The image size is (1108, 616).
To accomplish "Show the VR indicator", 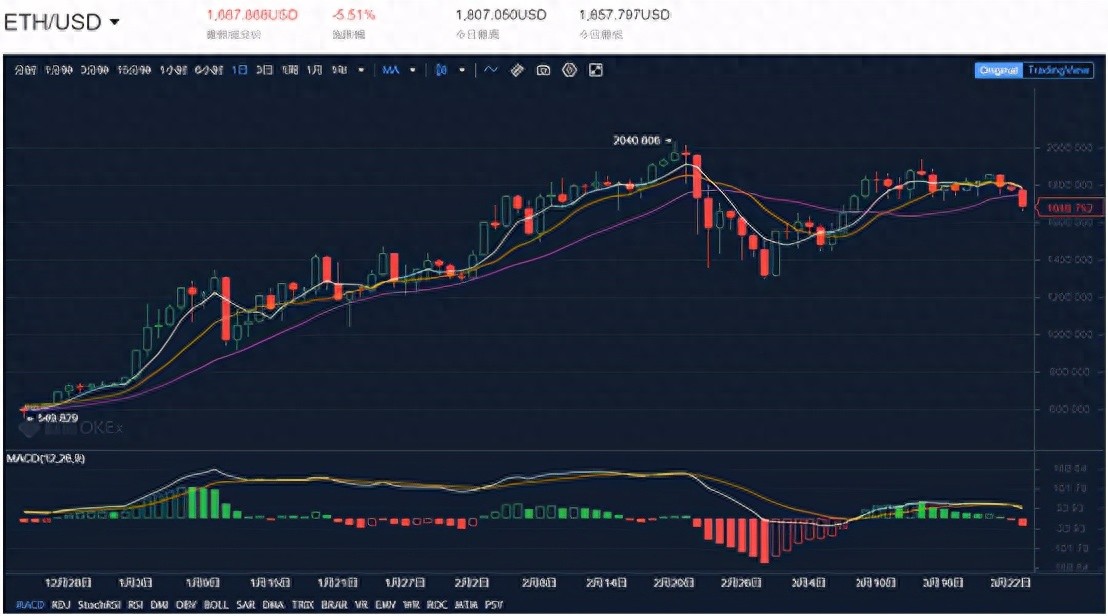I will (x=361, y=605).
